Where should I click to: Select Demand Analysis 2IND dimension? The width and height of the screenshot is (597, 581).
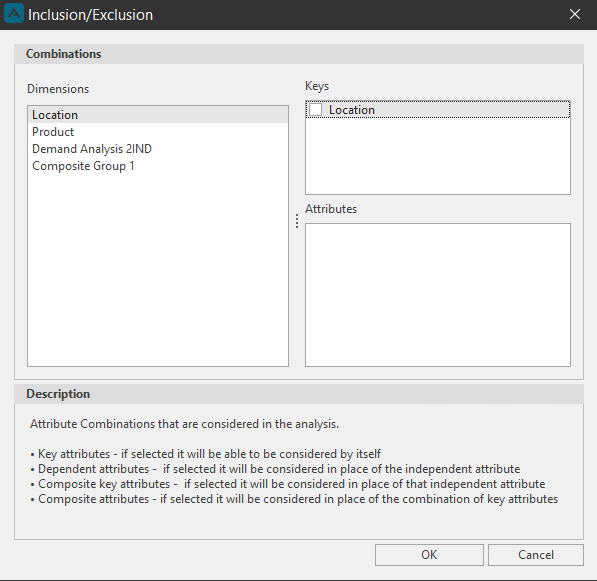[158, 149]
